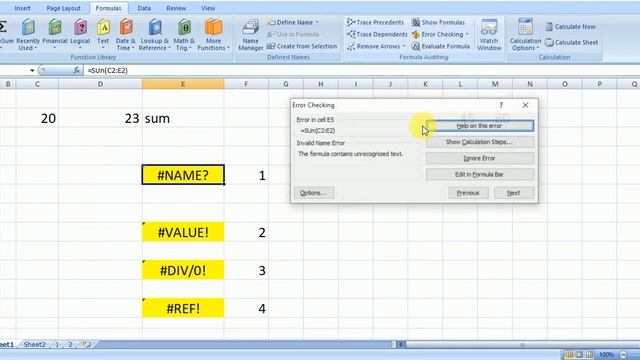The height and width of the screenshot is (360, 640).
Task: Select the #REF! cell
Action: [183, 308]
